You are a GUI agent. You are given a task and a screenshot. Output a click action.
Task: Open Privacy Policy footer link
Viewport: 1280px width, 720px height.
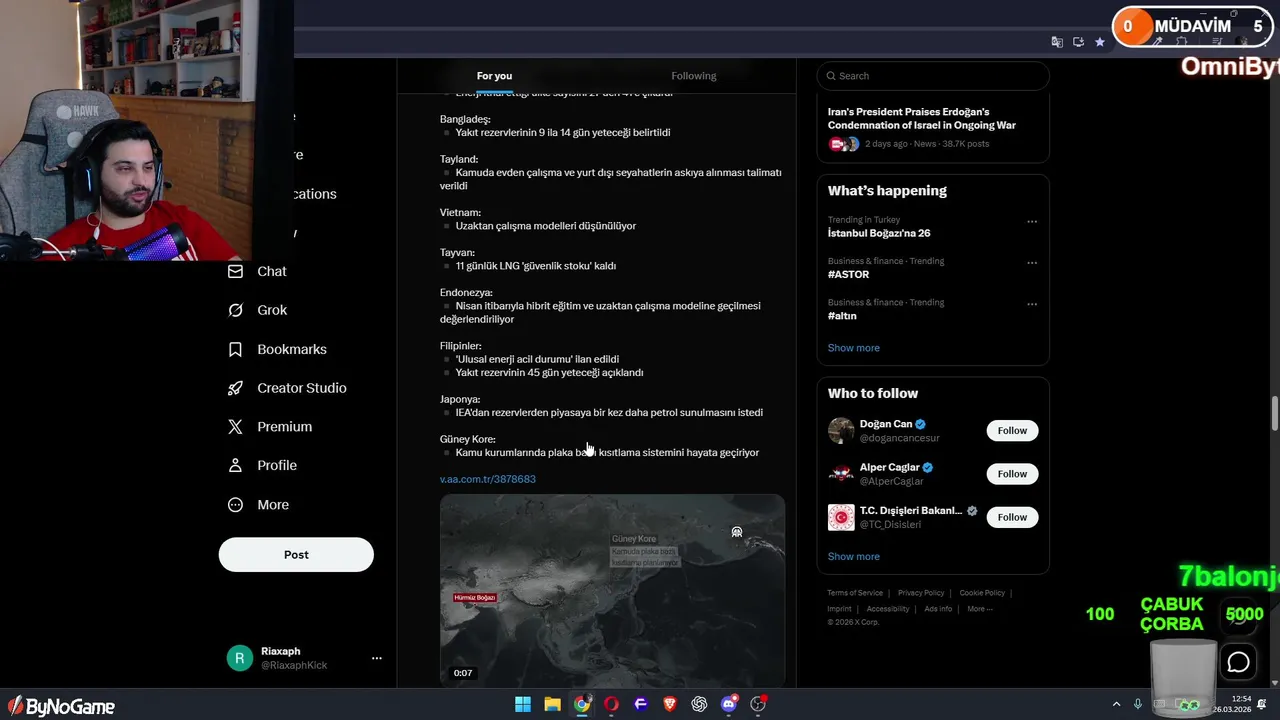921,593
